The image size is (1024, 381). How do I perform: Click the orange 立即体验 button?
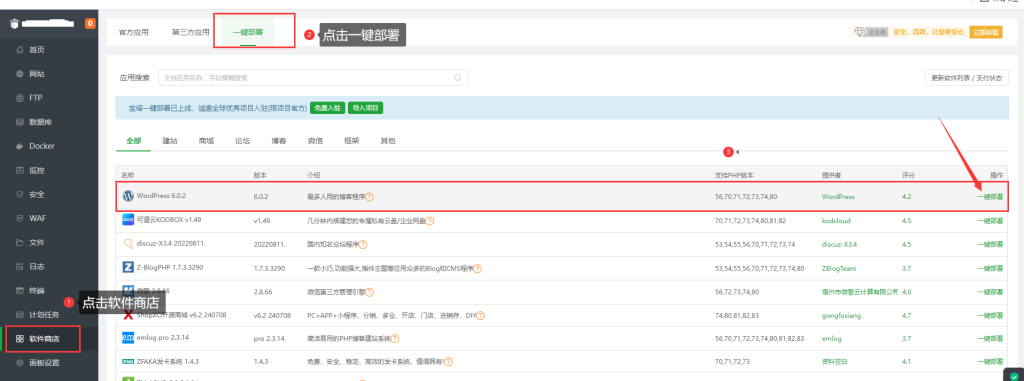(985, 32)
